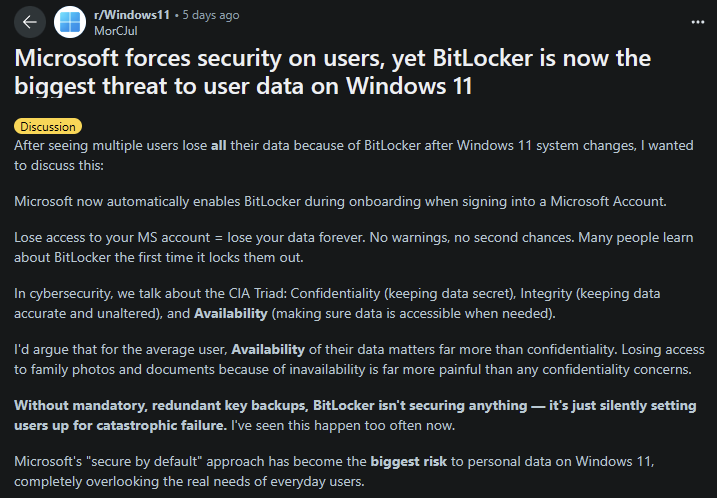Click bold 'Availability' after 'average user'
Viewport: 717px width, 498px height.
click(268, 350)
